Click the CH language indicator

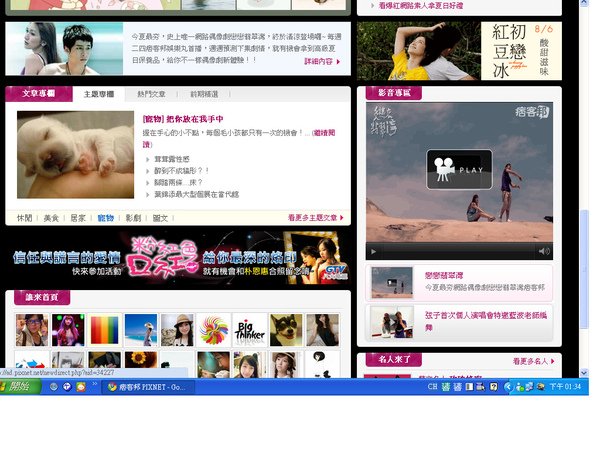pos(432,386)
